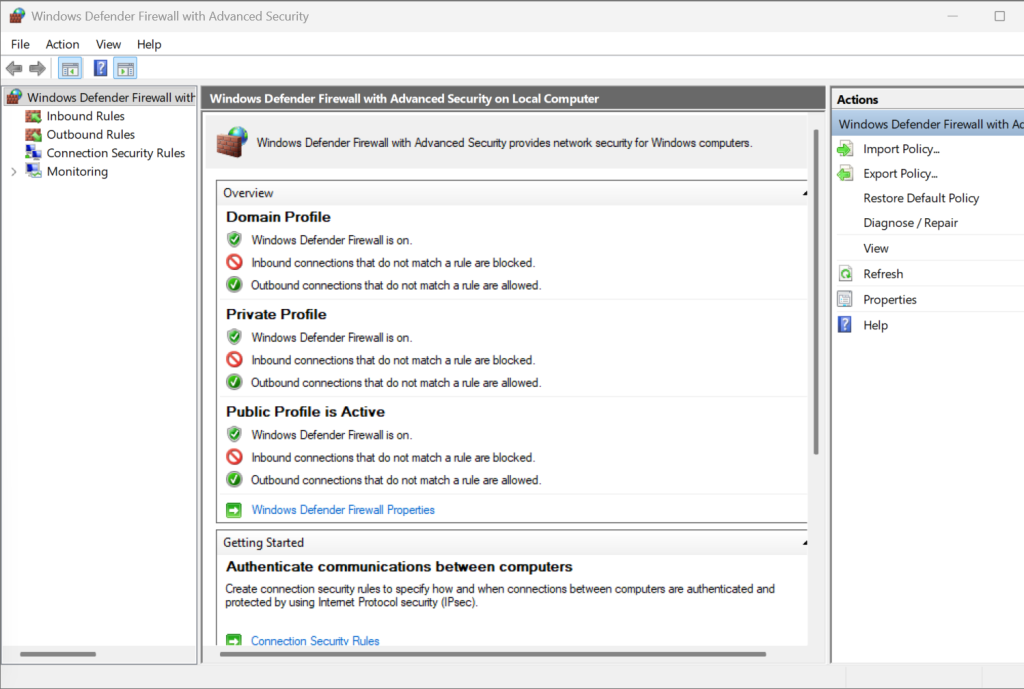The height and width of the screenshot is (689, 1024).
Task: Collapse the Overview section
Action: (804, 193)
